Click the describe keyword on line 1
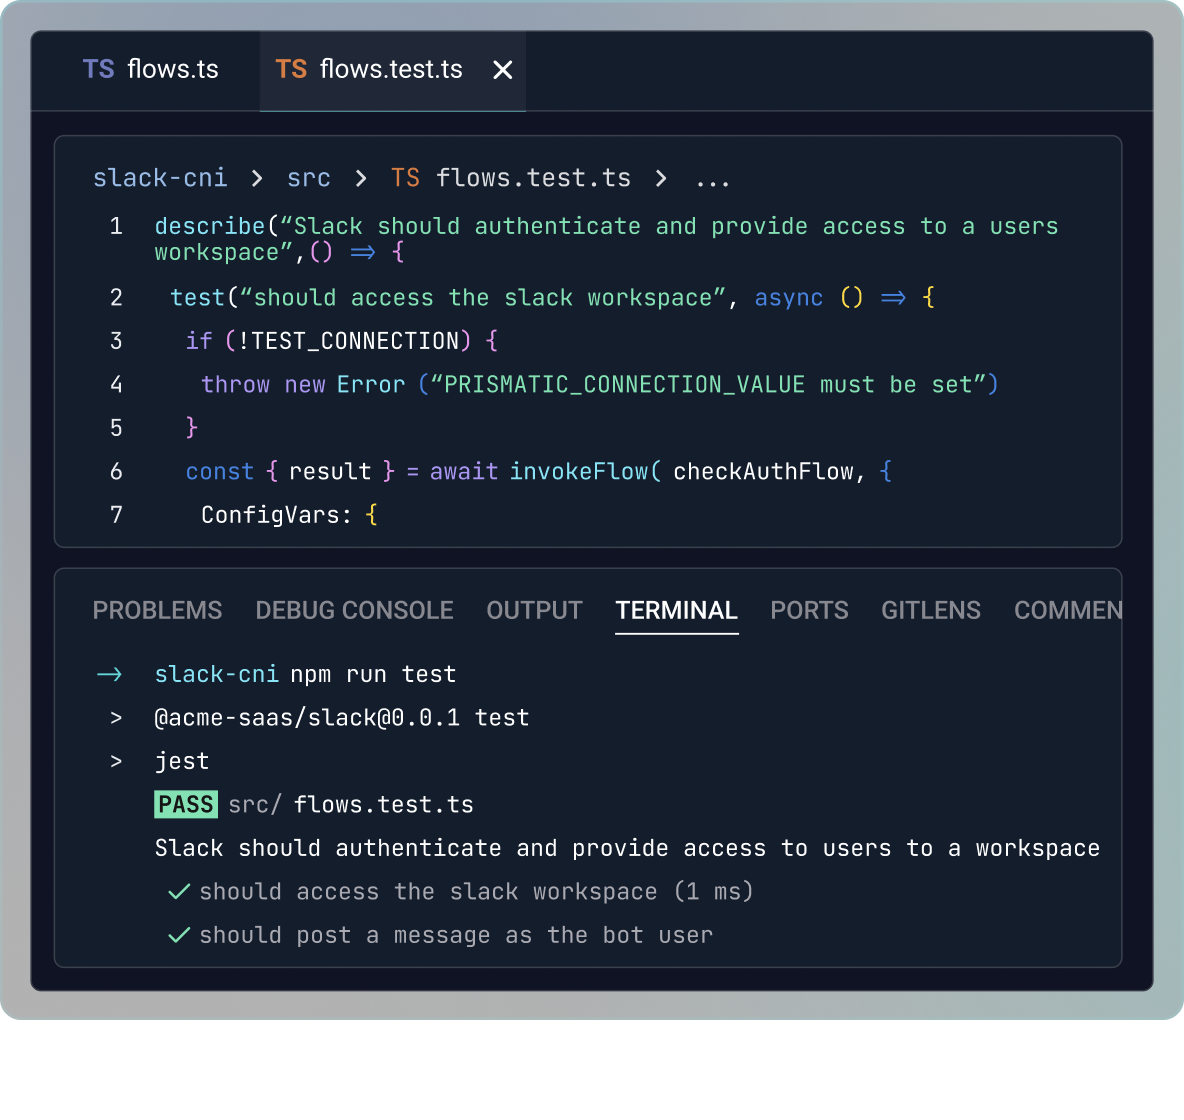Image resolution: width=1184 pixels, height=1120 pixels. (x=210, y=227)
